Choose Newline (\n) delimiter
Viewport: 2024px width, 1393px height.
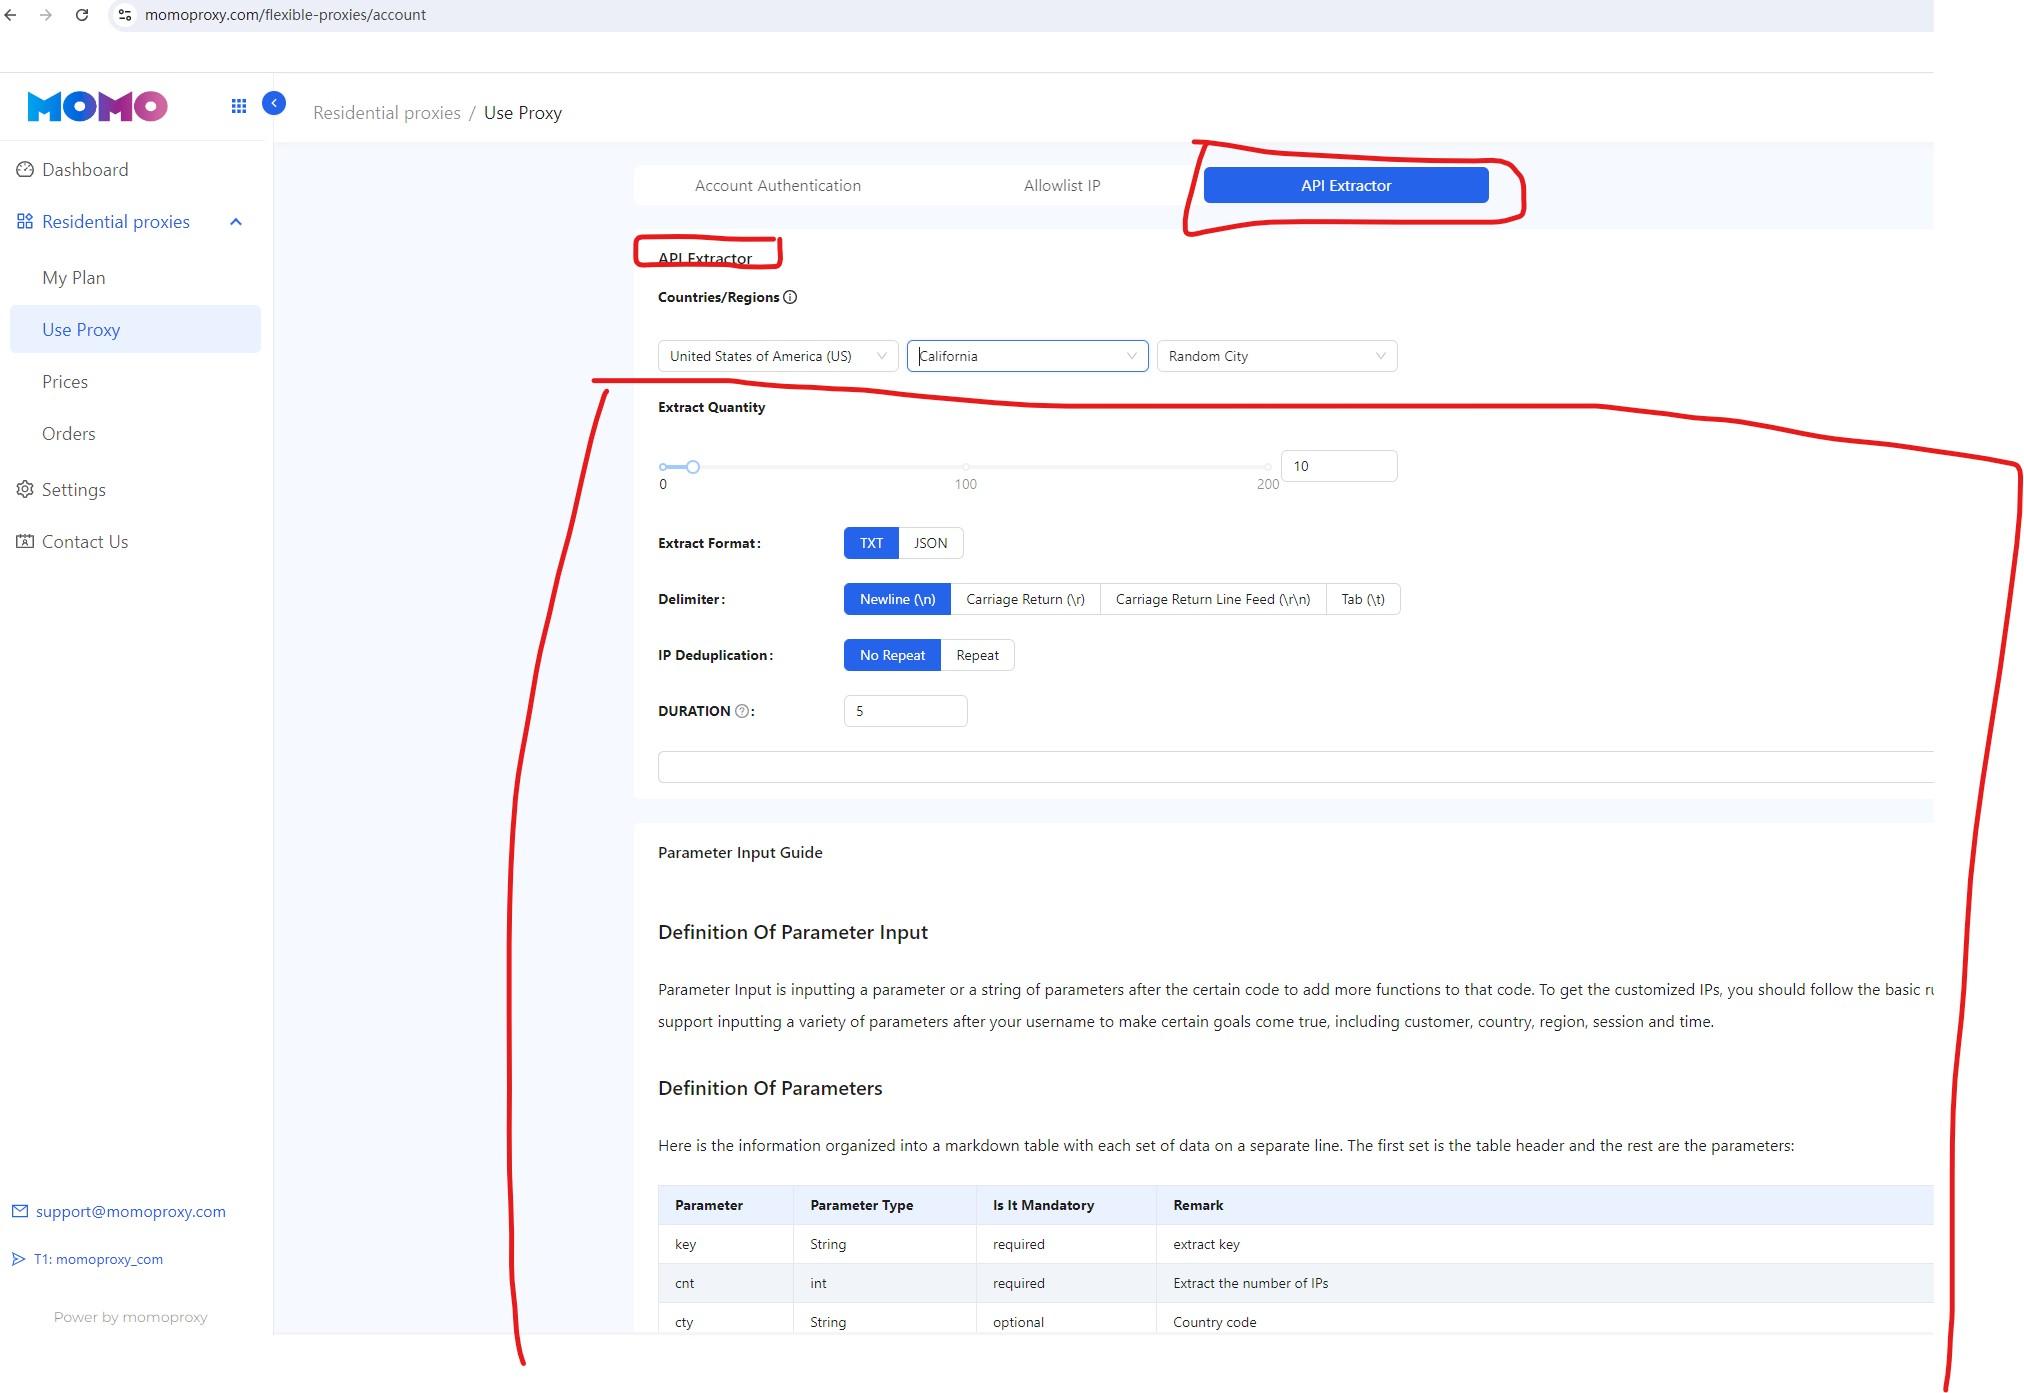click(x=897, y=599)
